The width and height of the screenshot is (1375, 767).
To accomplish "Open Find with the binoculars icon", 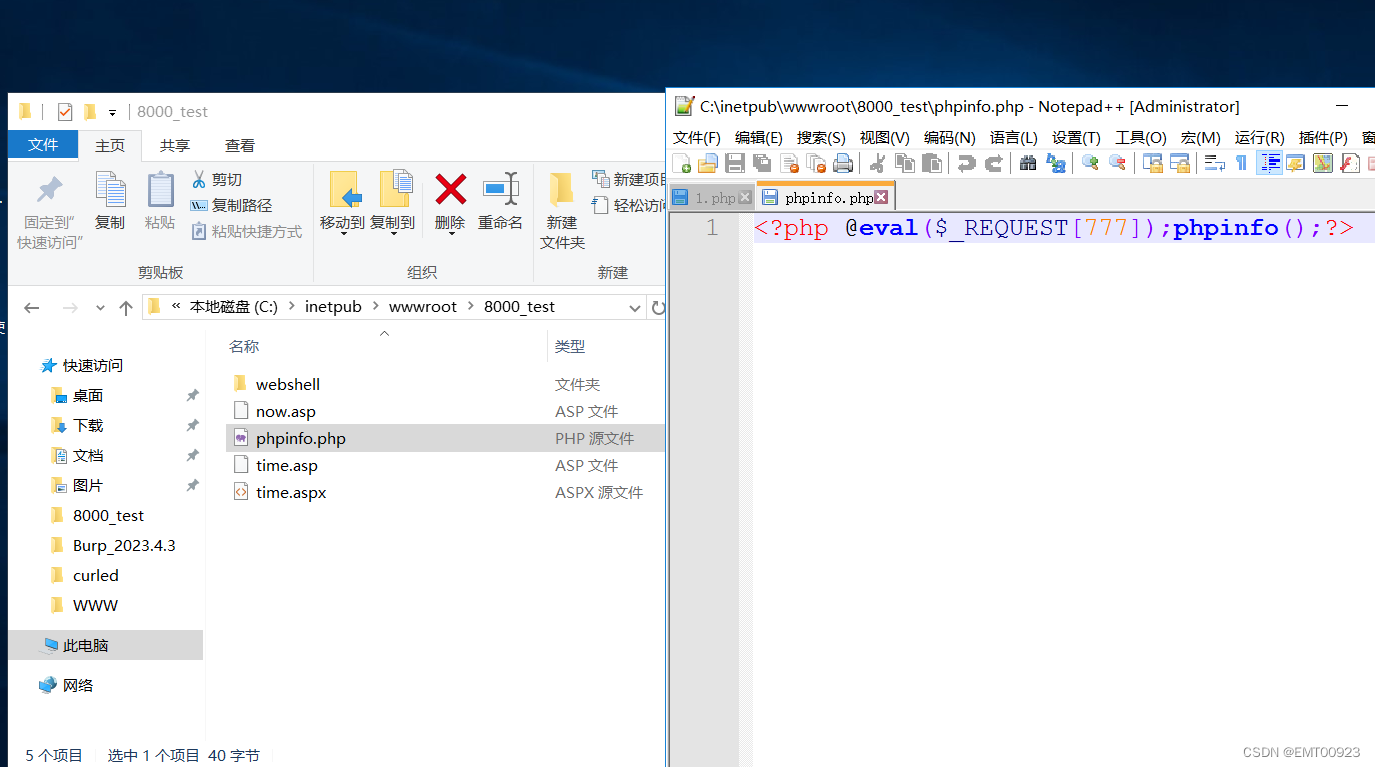I will 1028,163.
